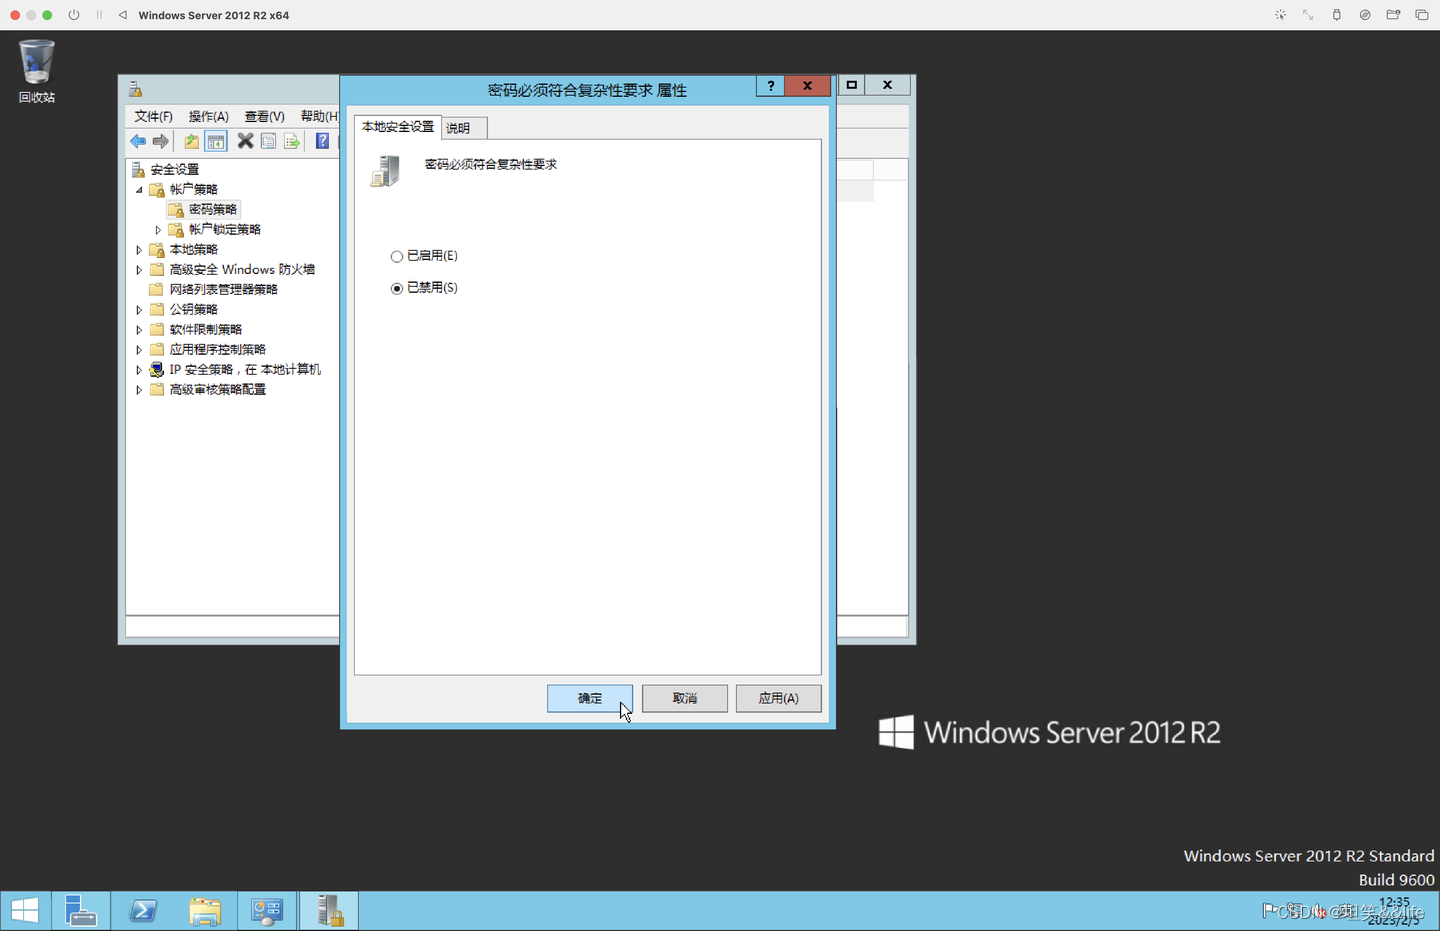Click the local security policy taskbar icon
Viewport: 1440px width, 931px height.
329,911
